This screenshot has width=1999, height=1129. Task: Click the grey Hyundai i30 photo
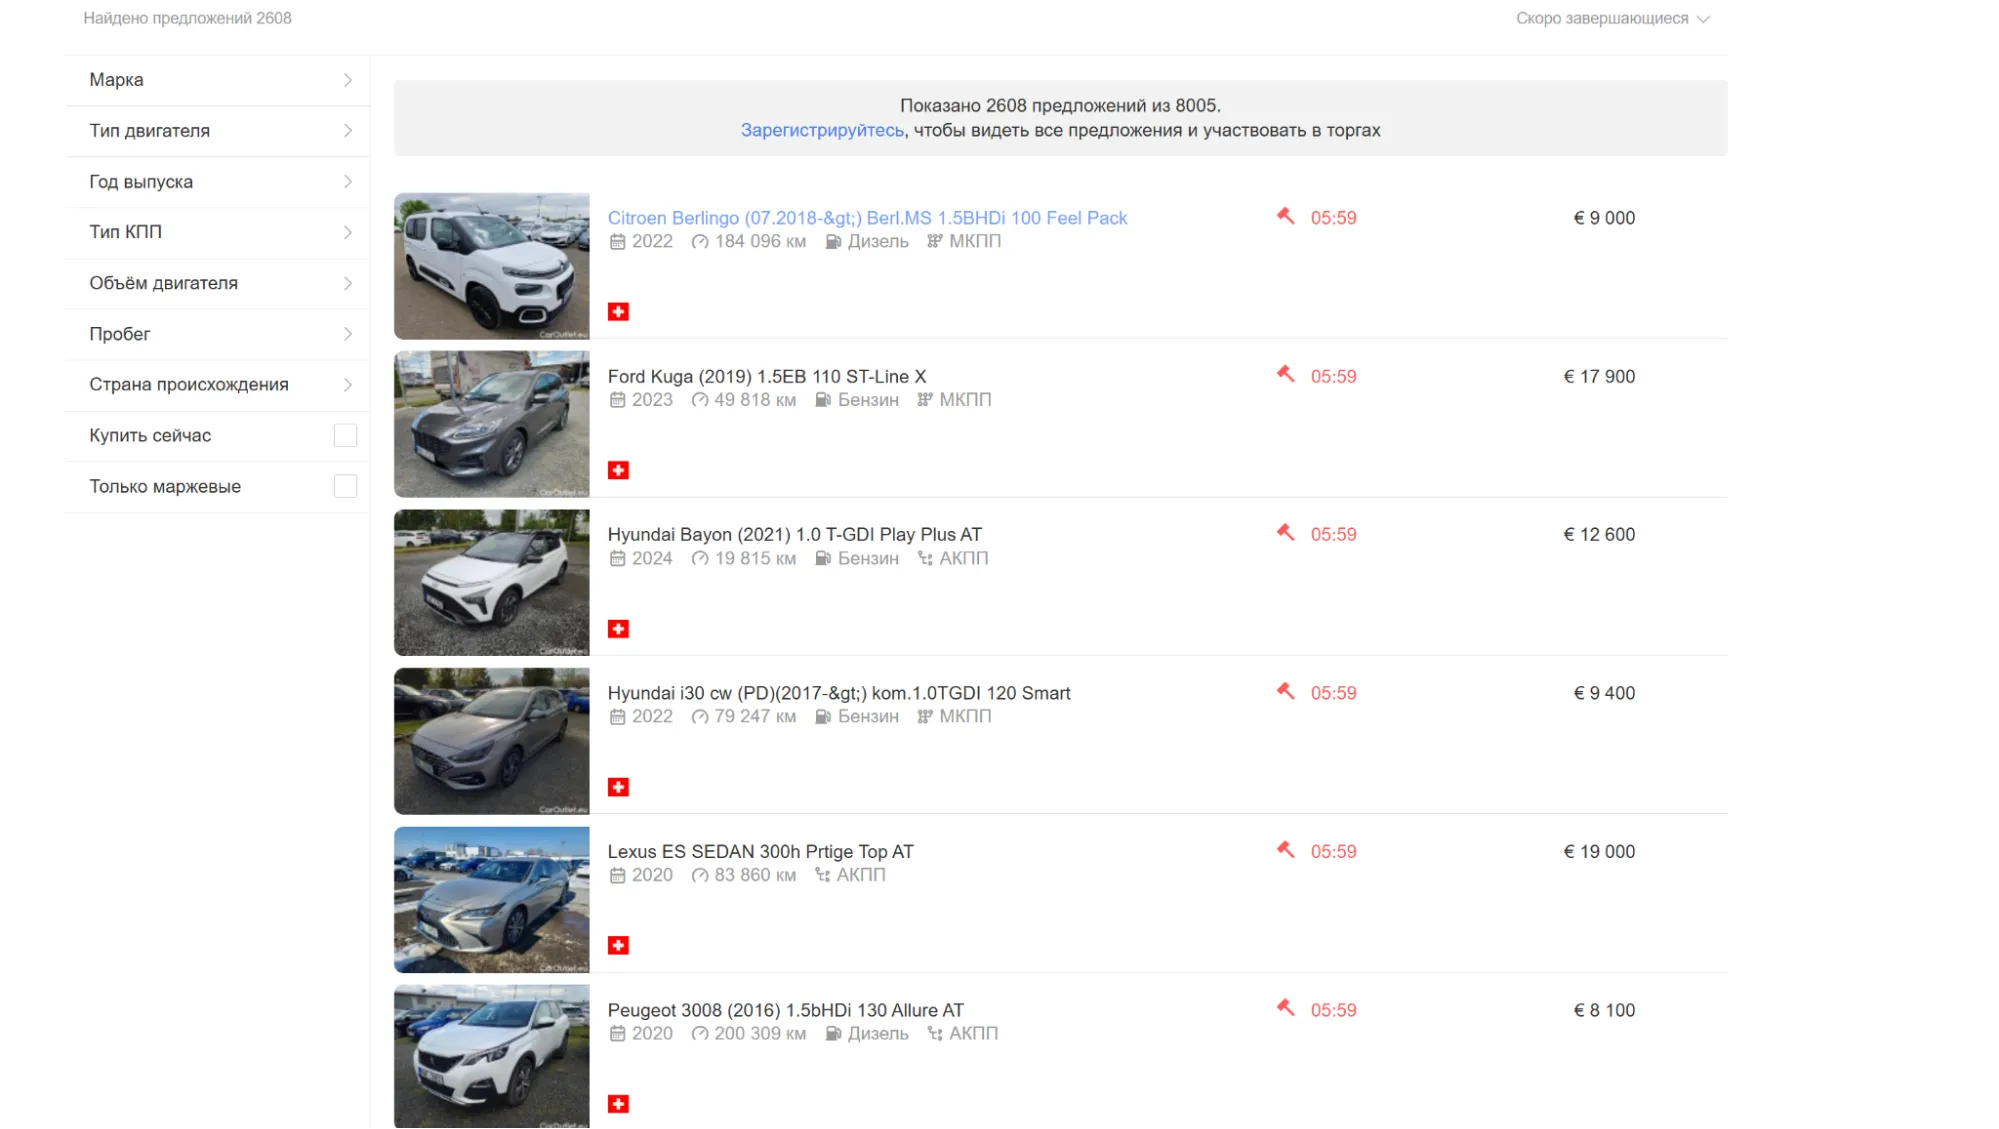click(x=492, y=741)
